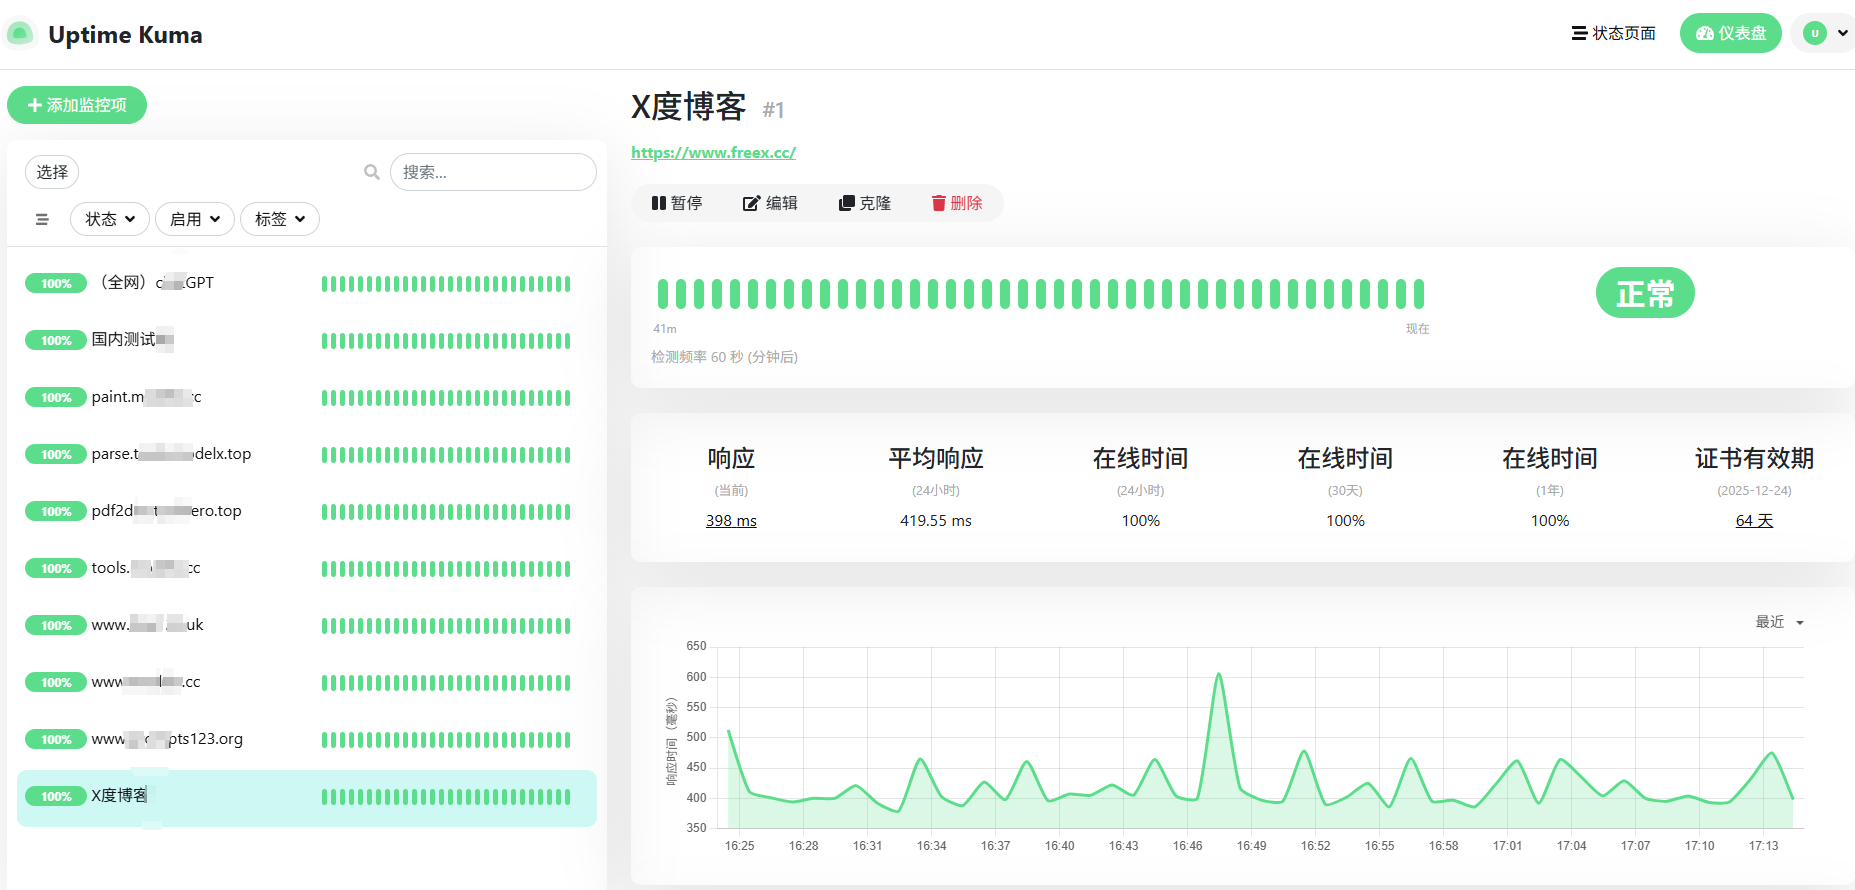This screenshot has height=890, width=1855.
Task: Select the X度博客 monitor in list
Action: pos(307,797)
